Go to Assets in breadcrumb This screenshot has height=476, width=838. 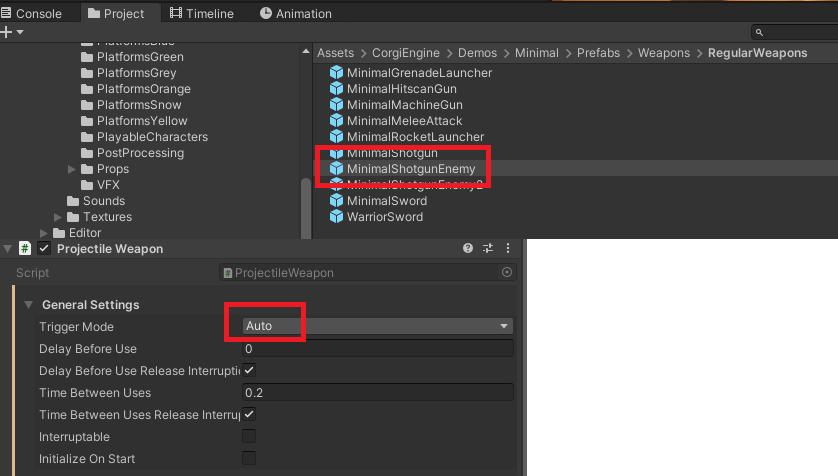[x=335, y=53]
